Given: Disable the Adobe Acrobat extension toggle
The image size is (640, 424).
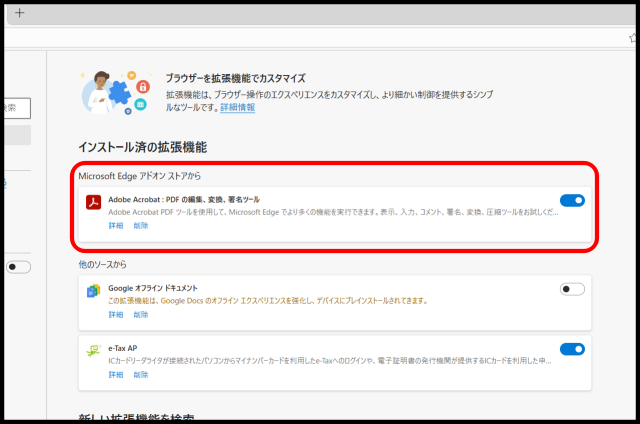Looking at the screenshot, I should pos(572,200).
